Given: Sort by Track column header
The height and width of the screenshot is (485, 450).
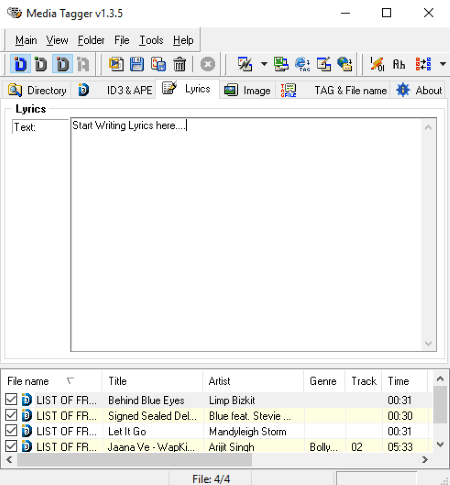Looking at the screenshot, I should (363, 381).
